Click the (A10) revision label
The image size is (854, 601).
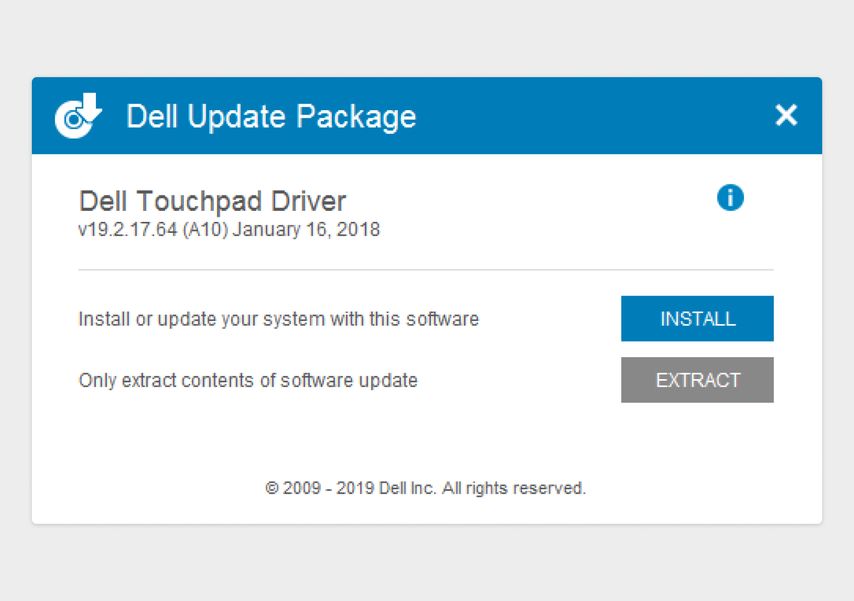pos(205,229)
